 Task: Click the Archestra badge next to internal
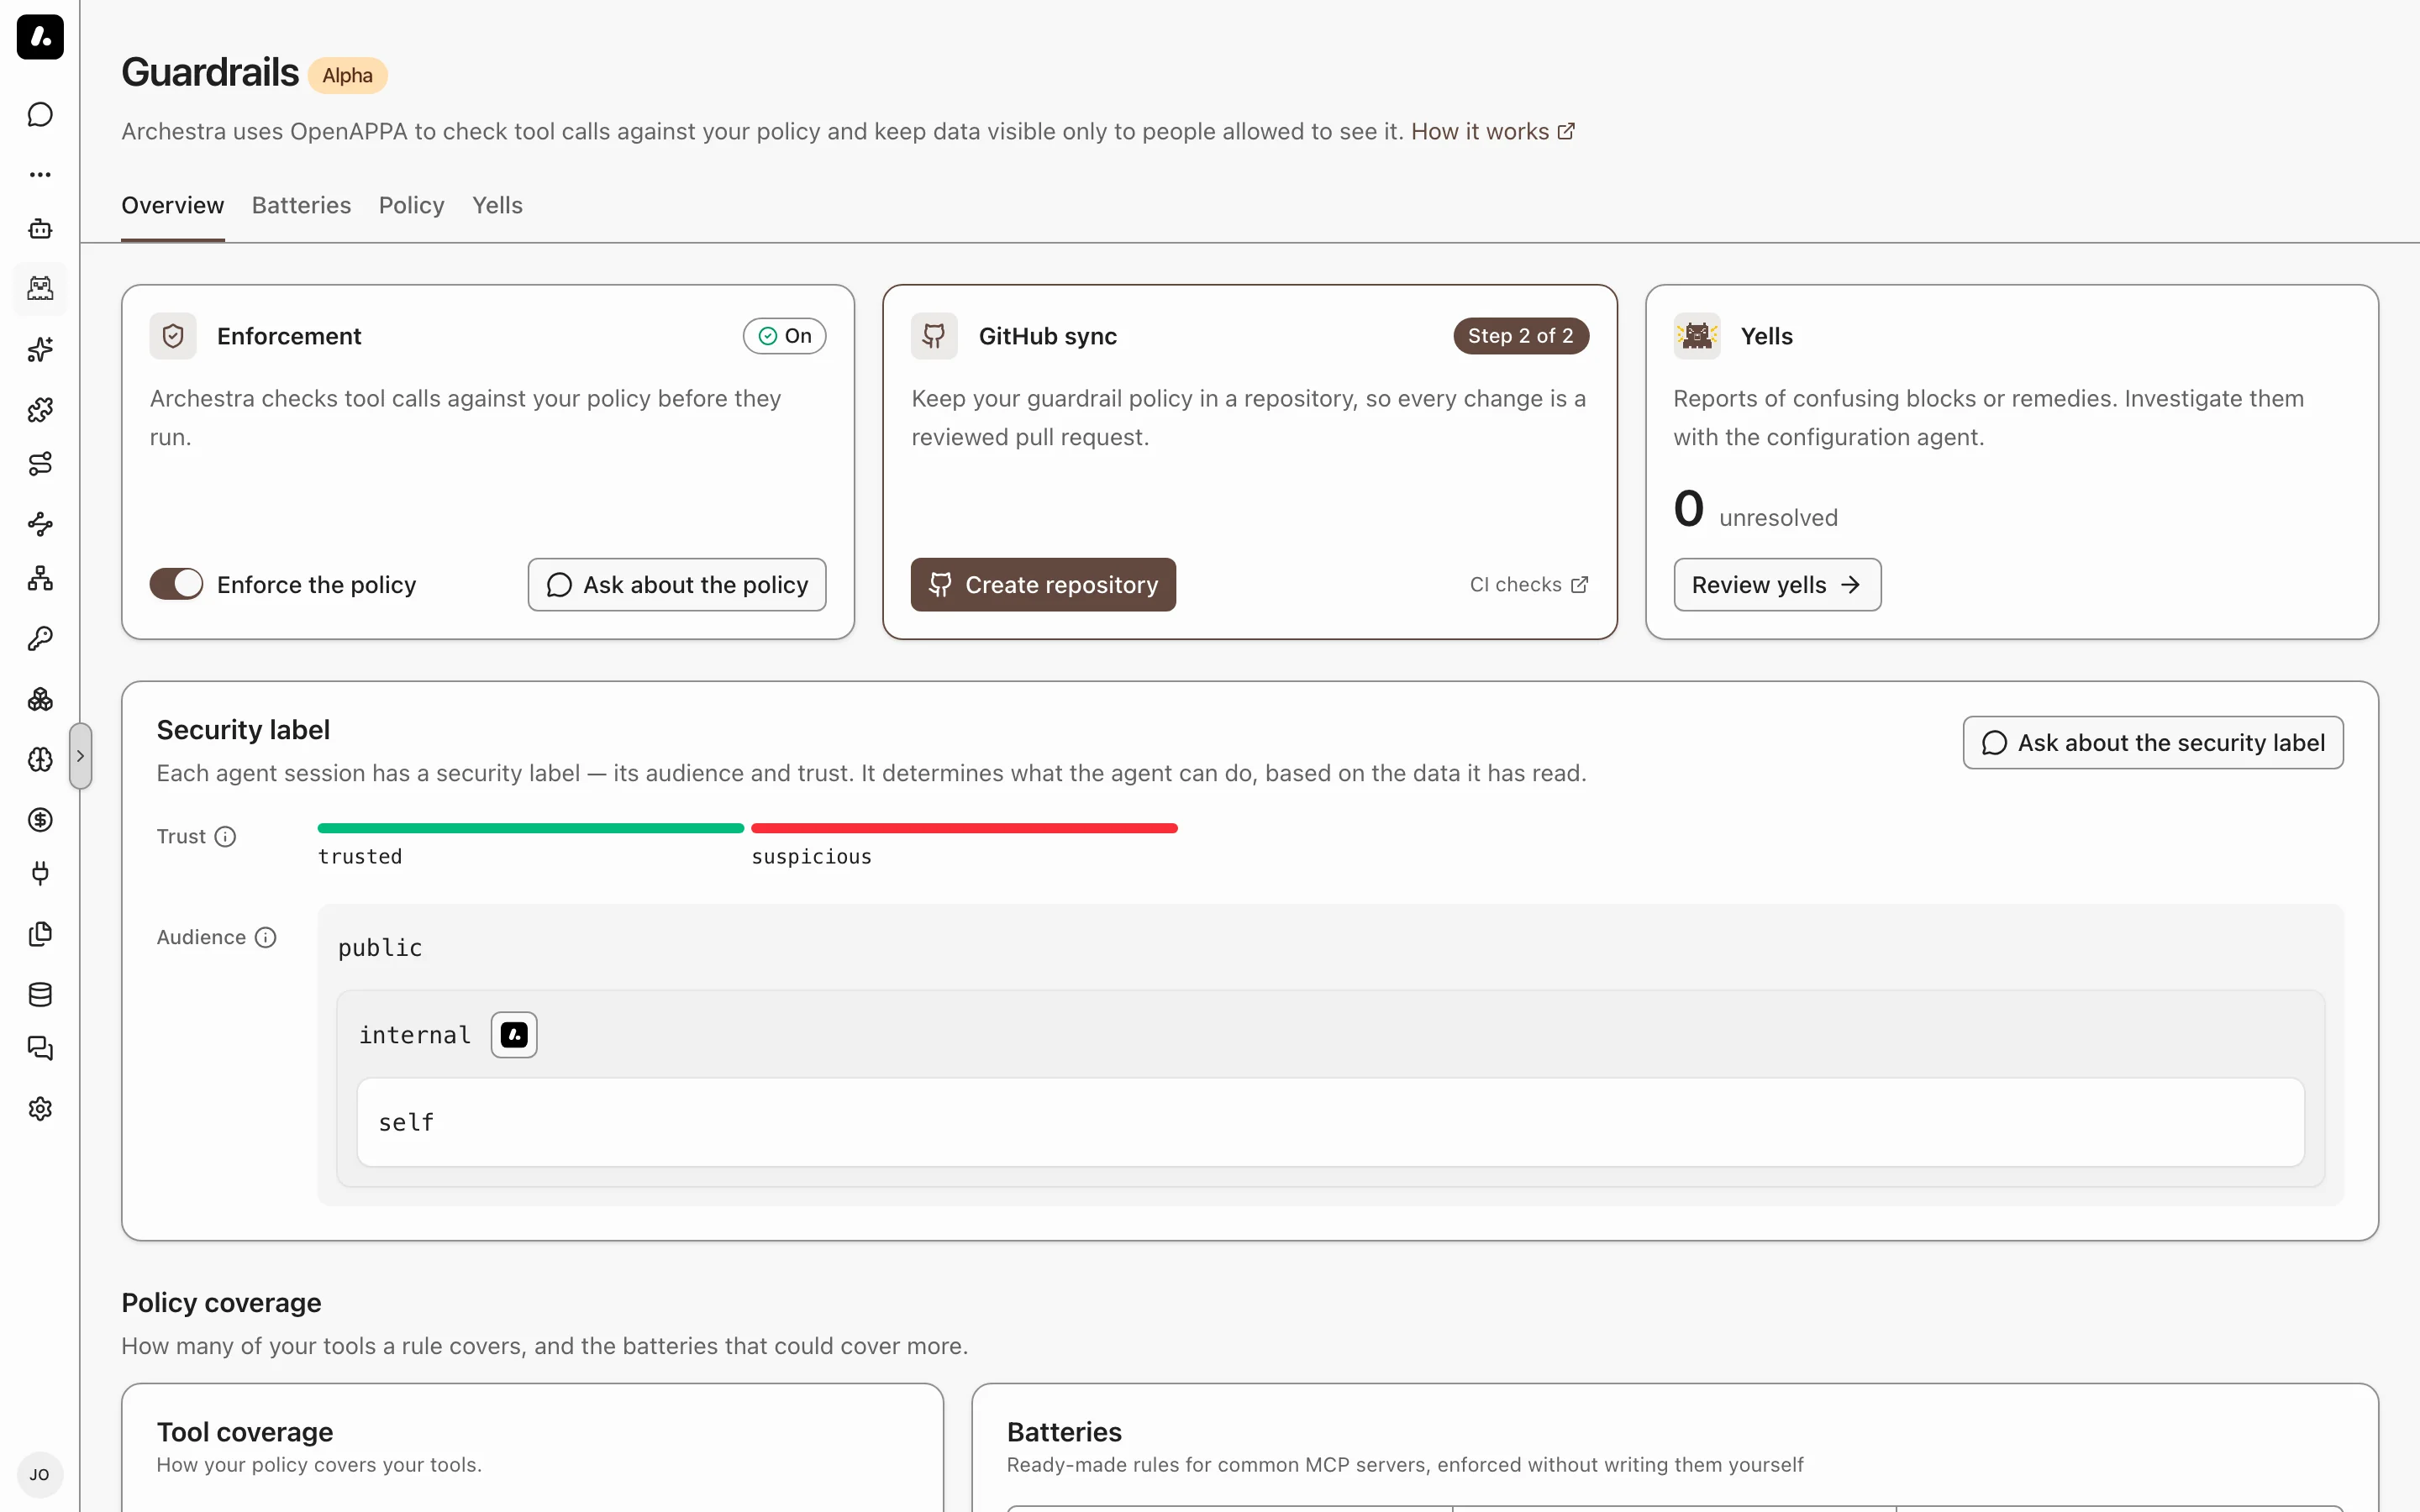[514, 1034]
